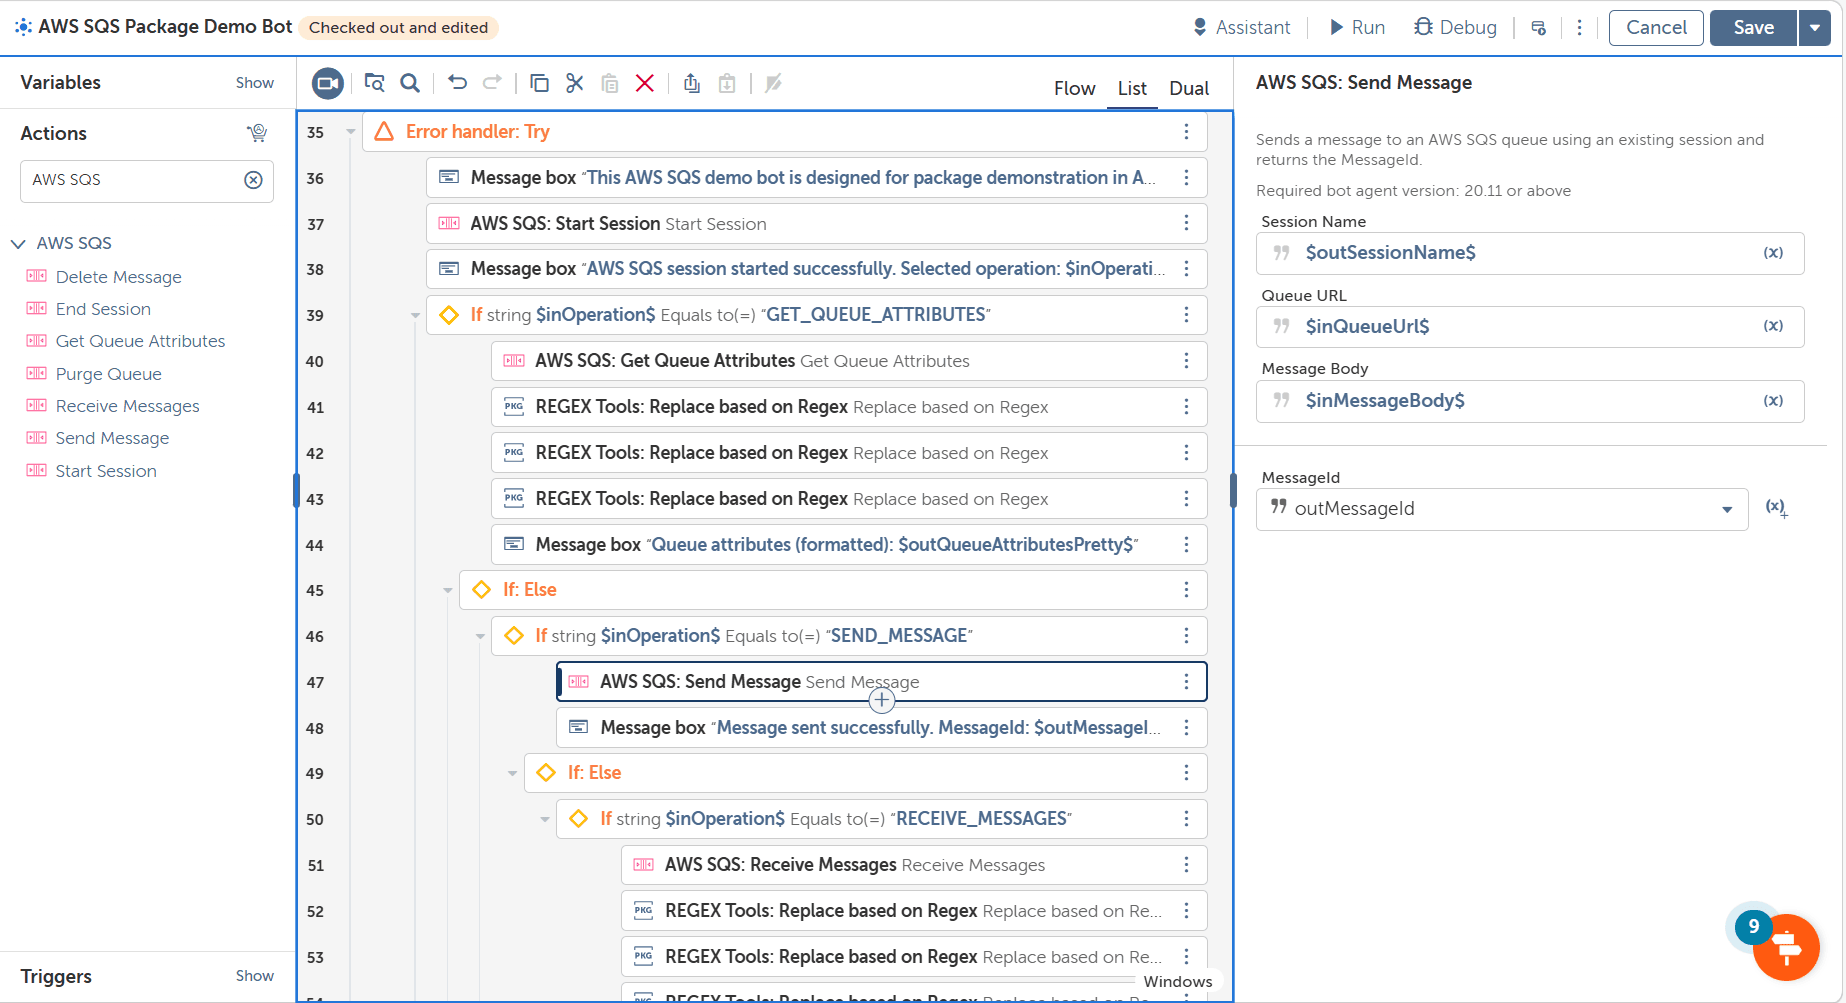
Task: Start recording with the recorder icon
Action: pyautogui.click(x=327, y=84)
